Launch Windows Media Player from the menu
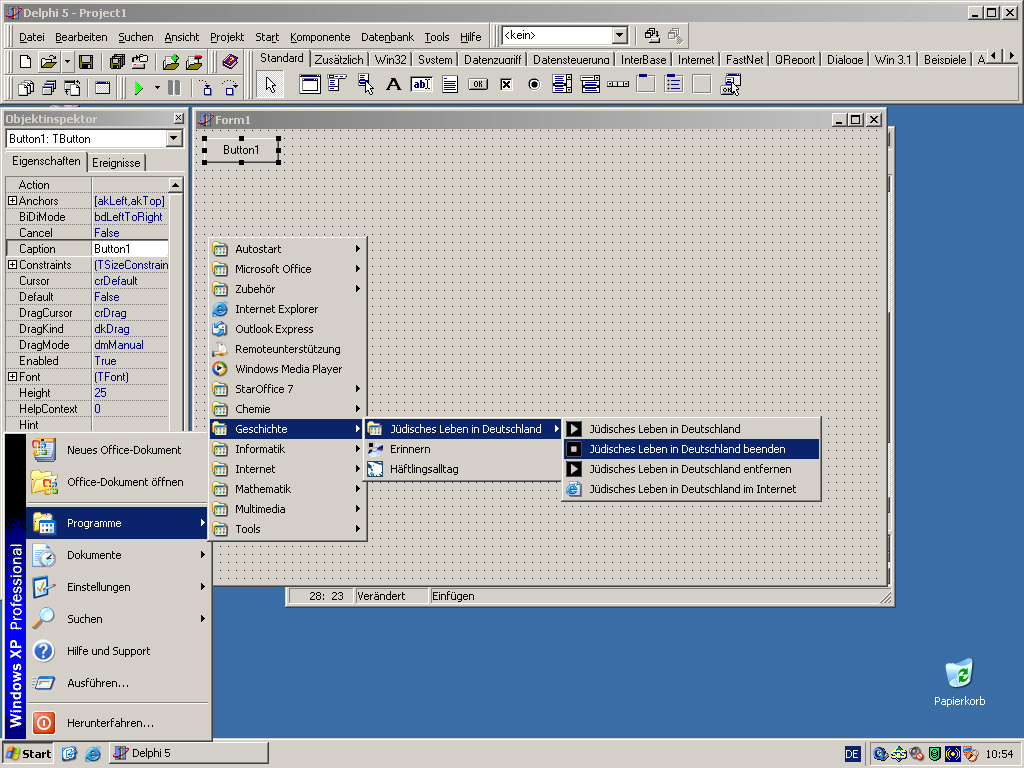Viewport: 1024px width, 768px height. (x=288, y=369)
